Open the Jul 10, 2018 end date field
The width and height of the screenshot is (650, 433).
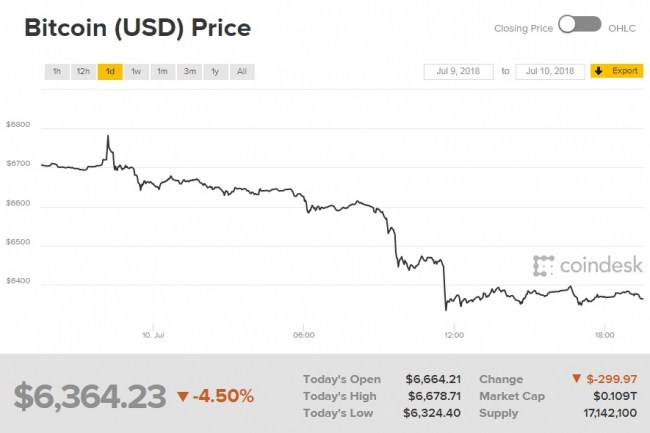pos(550,71)
